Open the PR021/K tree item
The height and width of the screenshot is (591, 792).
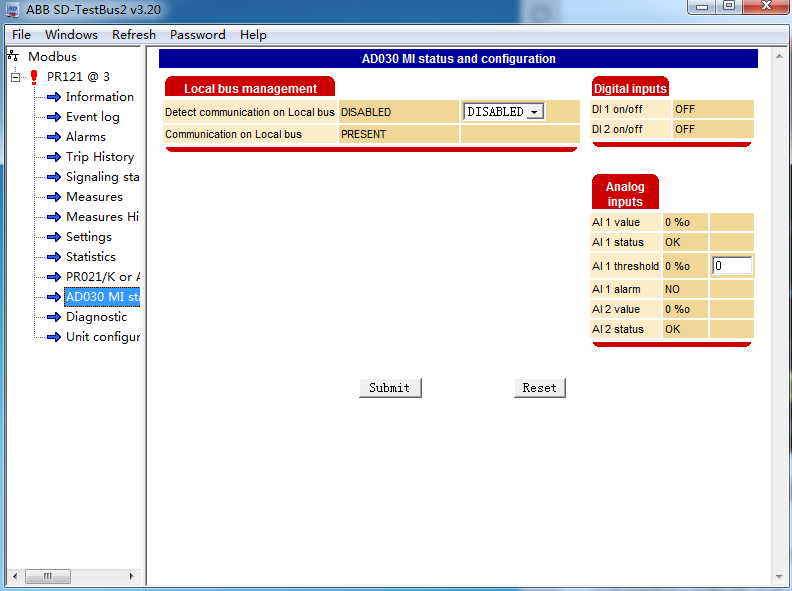(x=103, y=277)
